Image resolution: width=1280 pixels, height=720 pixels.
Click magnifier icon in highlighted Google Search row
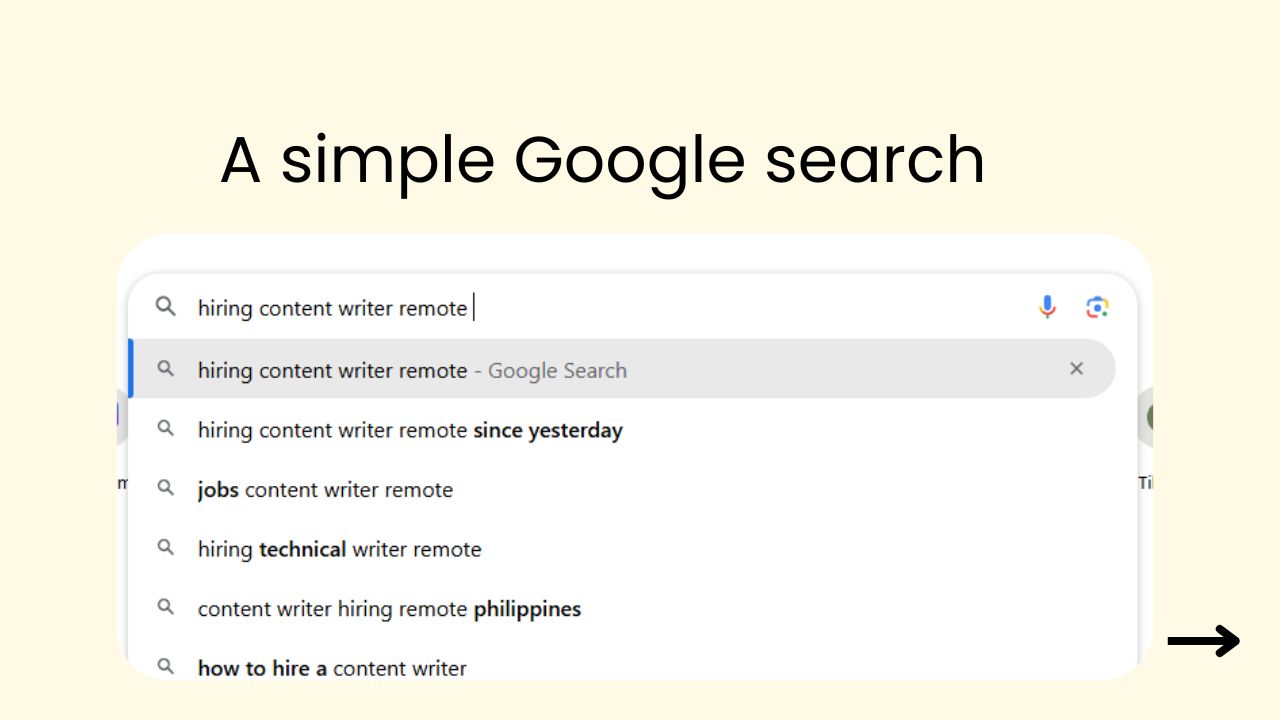tap(166, 369)
